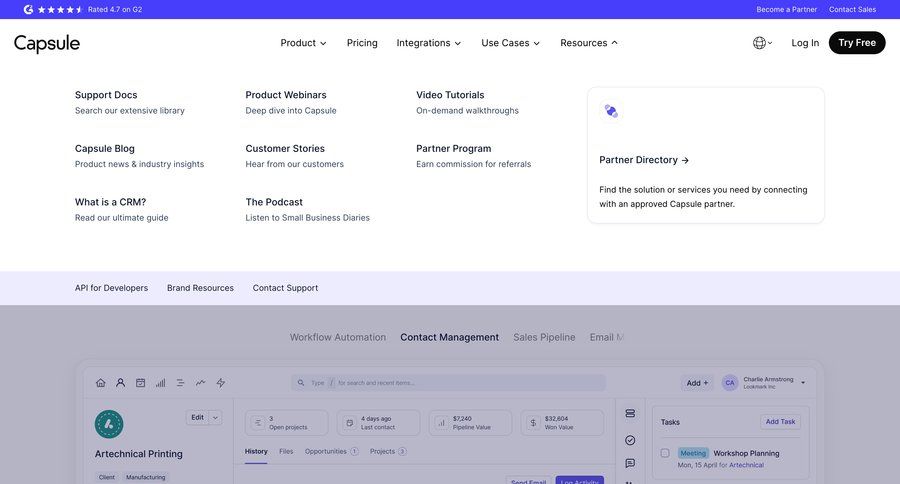This screenshot has width=900, height=484.
Task: Open the Integrations dropdown menu
Action: pos(428,43)
